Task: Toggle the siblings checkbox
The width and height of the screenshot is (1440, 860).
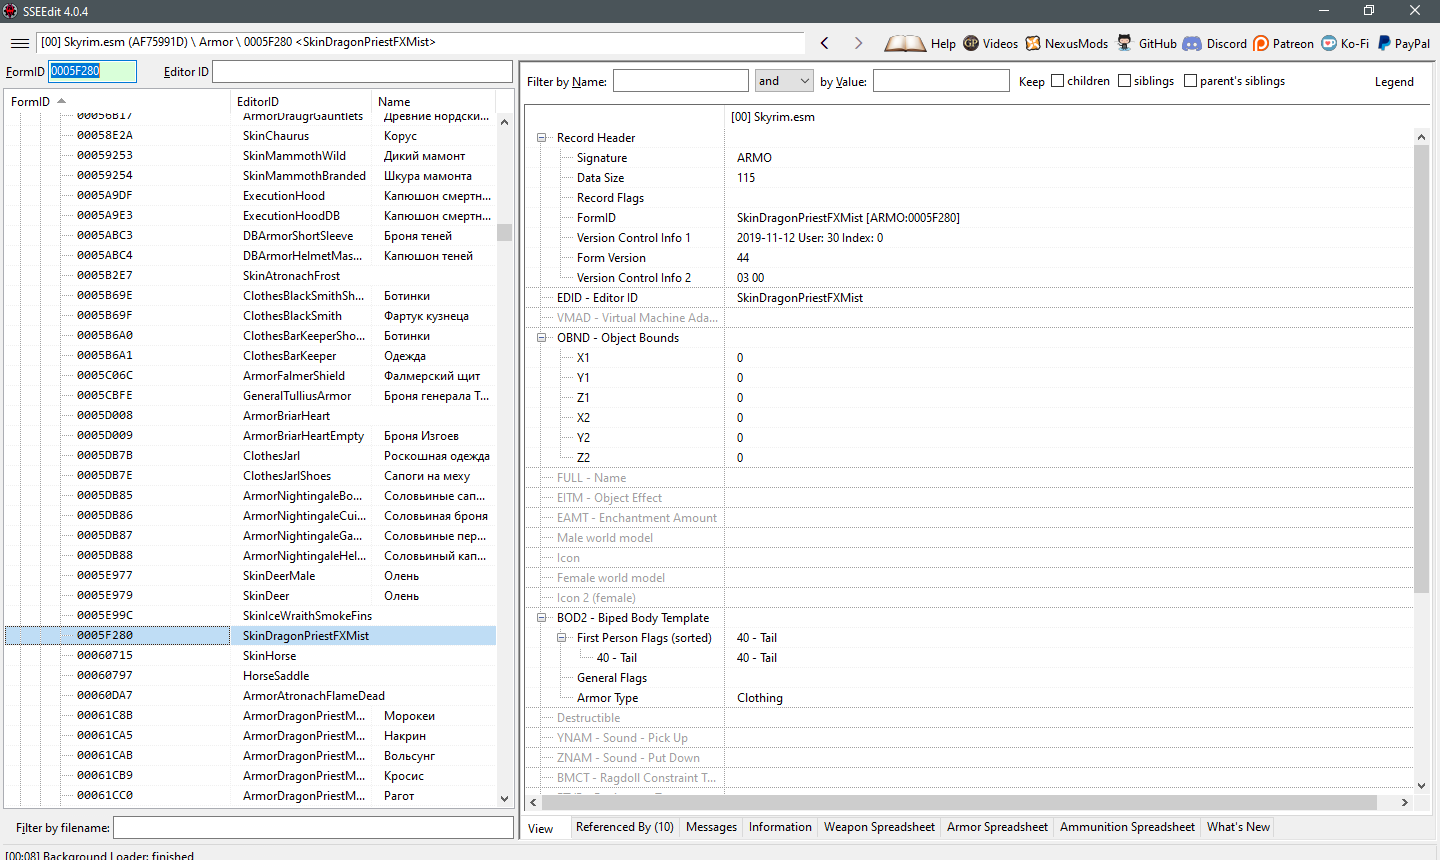Action: click(x=1124, y=81)
